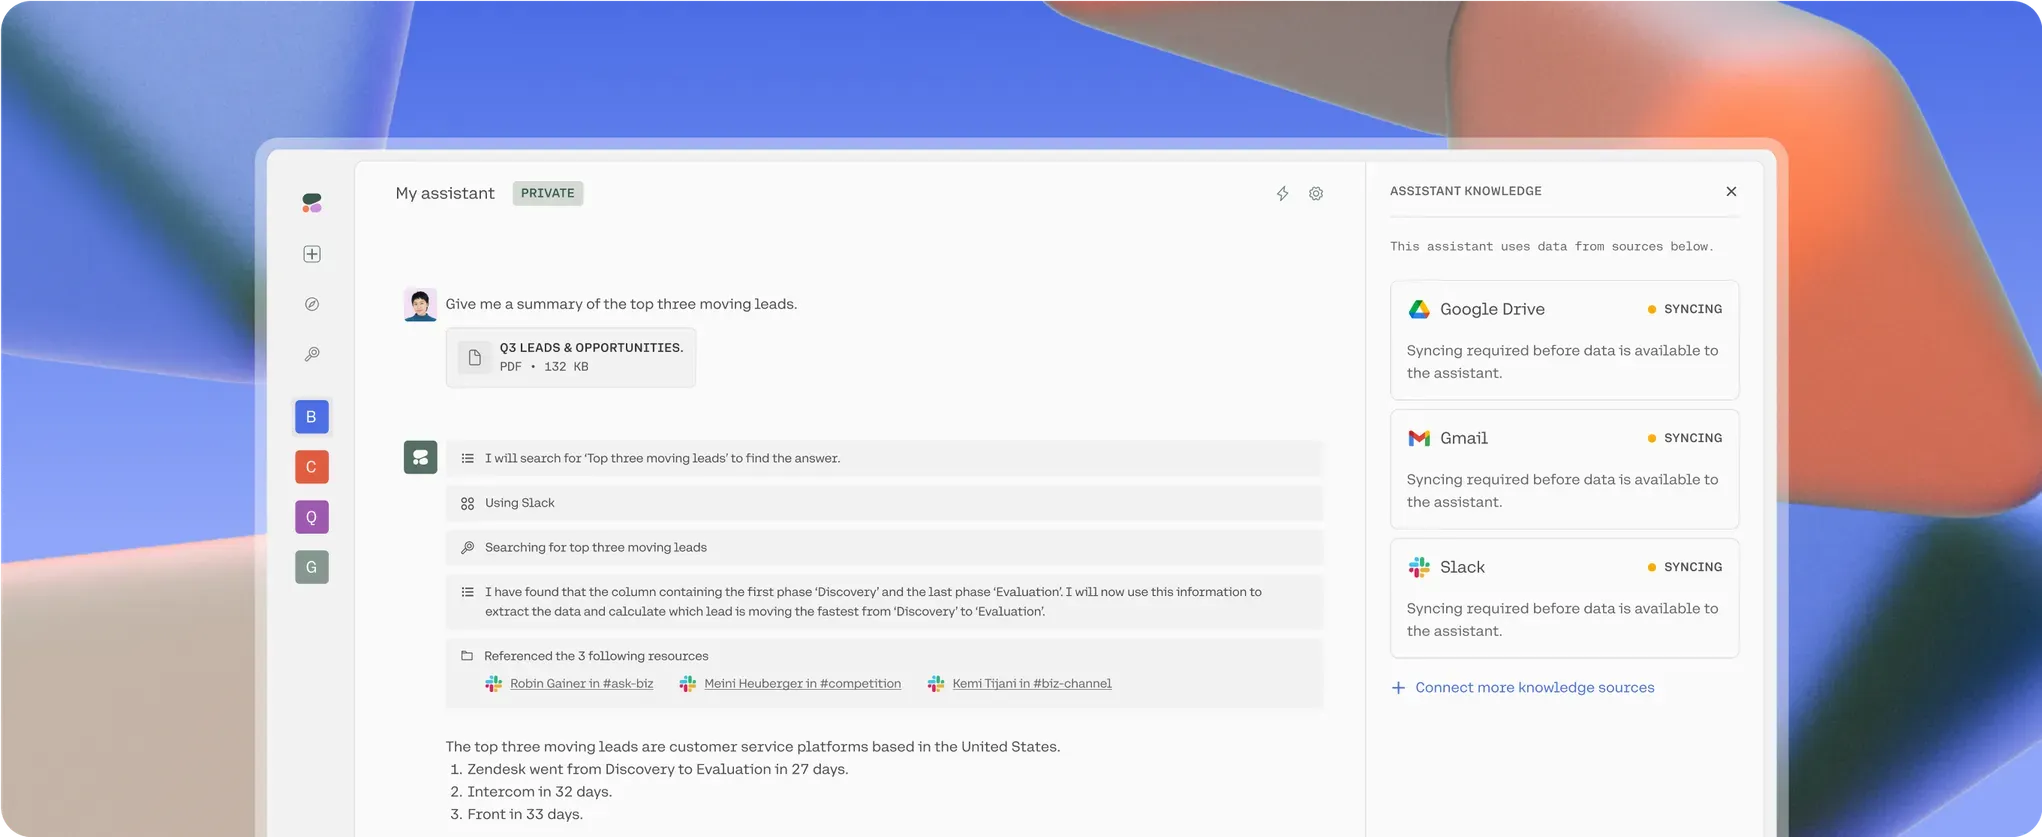Click the apps icon beside Using Slack

tap(467, 504)
